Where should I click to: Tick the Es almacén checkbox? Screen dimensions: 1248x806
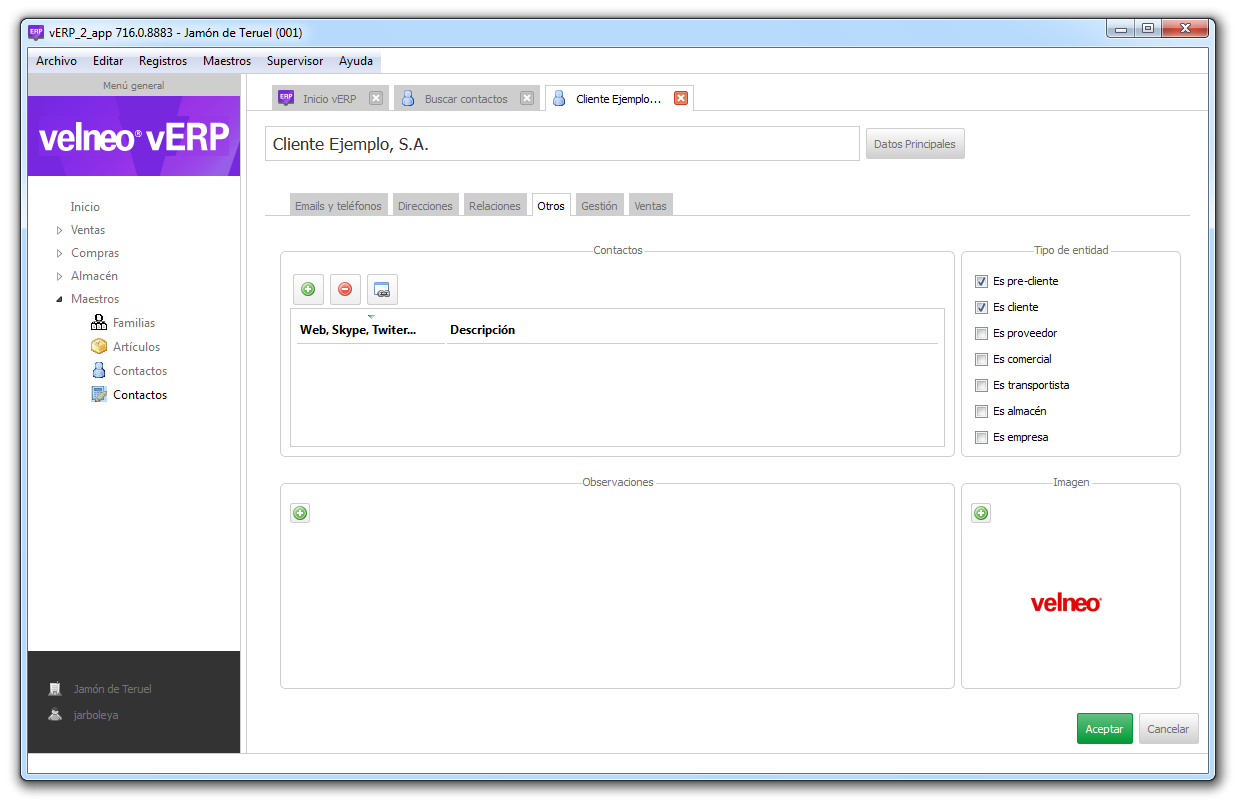pos(982,412)
